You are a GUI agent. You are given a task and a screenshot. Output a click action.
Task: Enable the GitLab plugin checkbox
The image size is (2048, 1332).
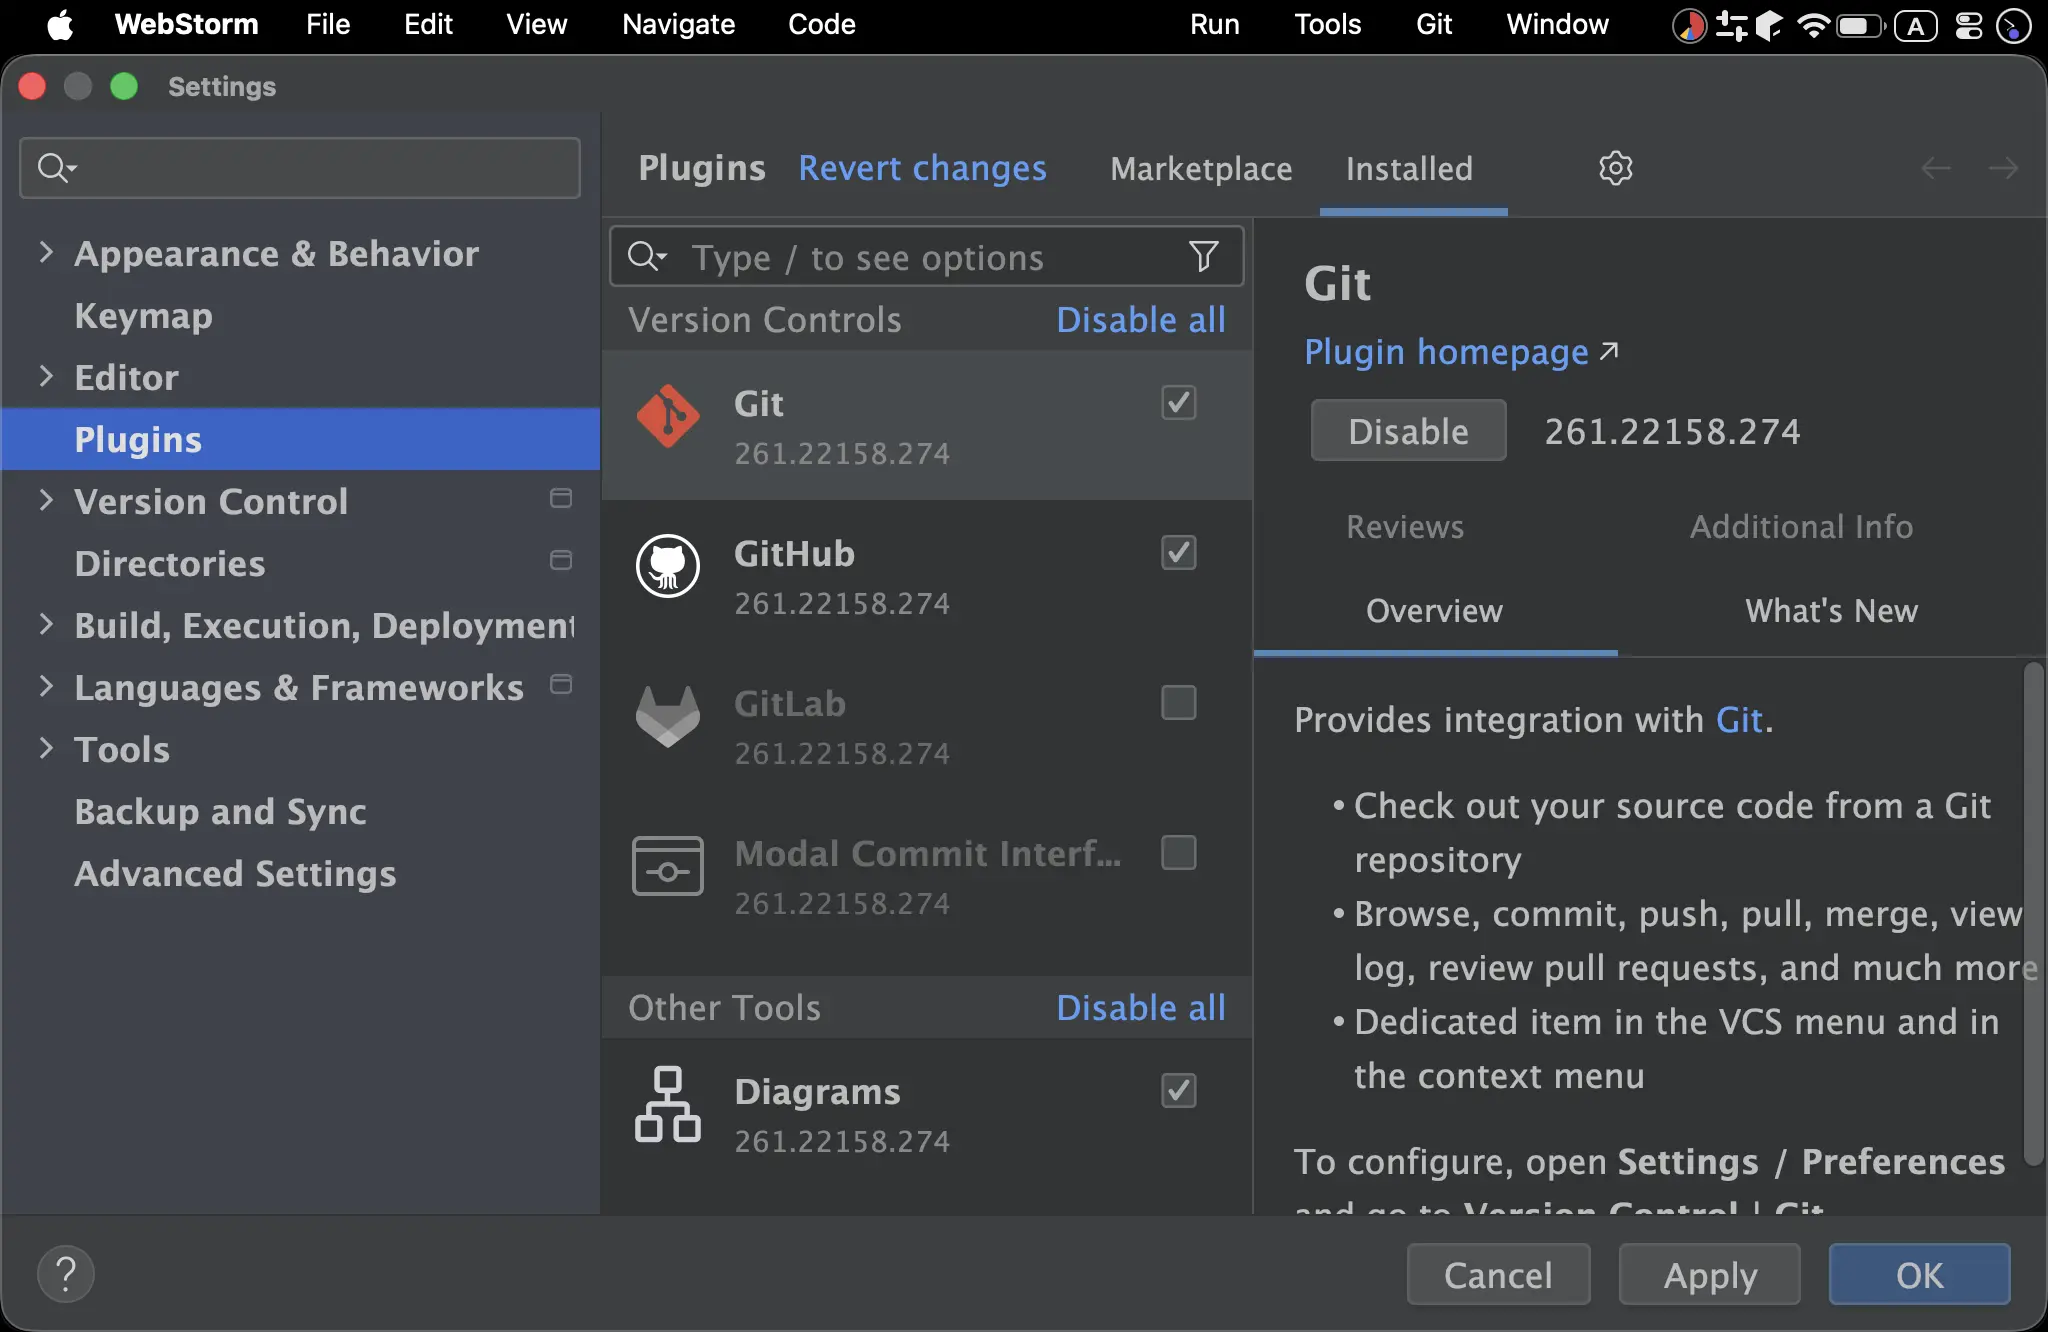pos(1179,702)
